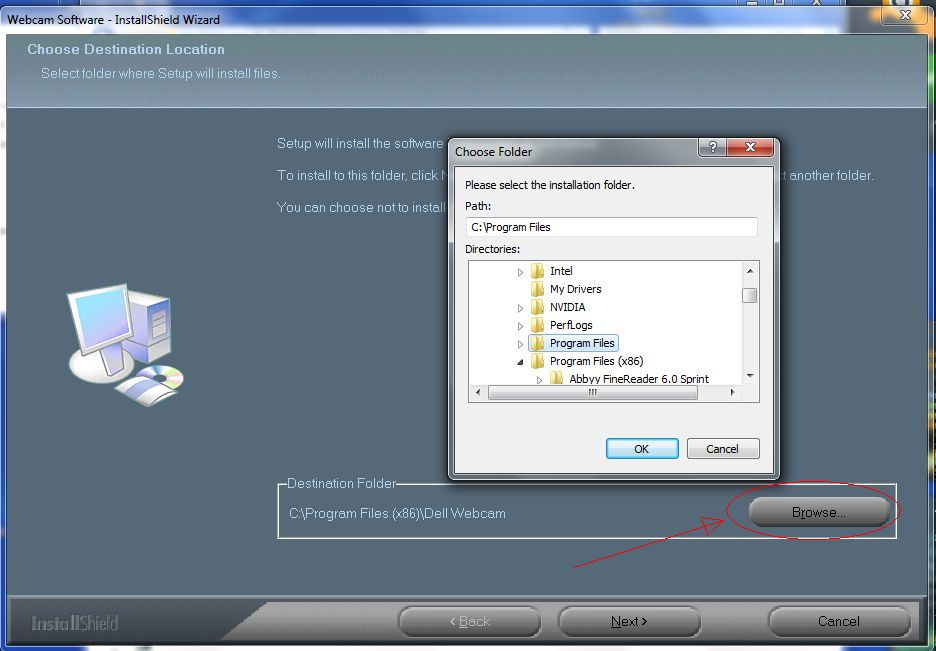Select the Intel folder icon
936x651 pixels.
click(x=537, y=271)
